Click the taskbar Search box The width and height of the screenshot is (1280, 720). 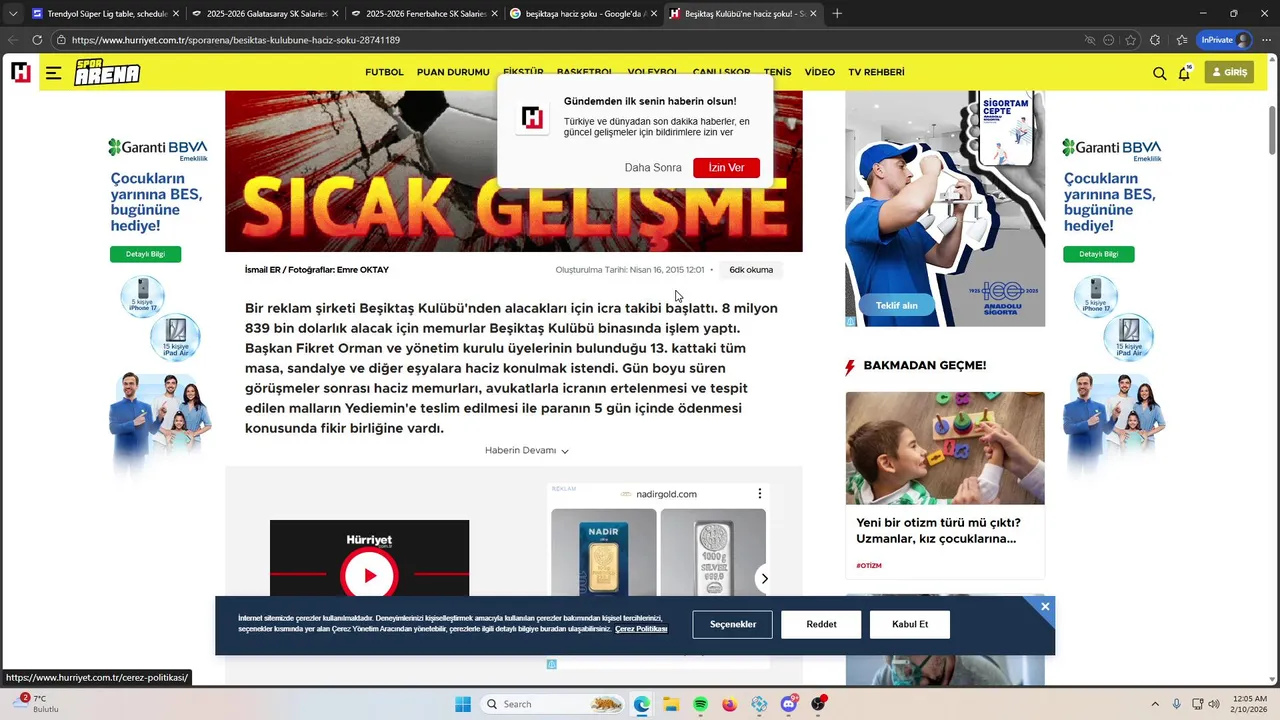click(553, 704)
